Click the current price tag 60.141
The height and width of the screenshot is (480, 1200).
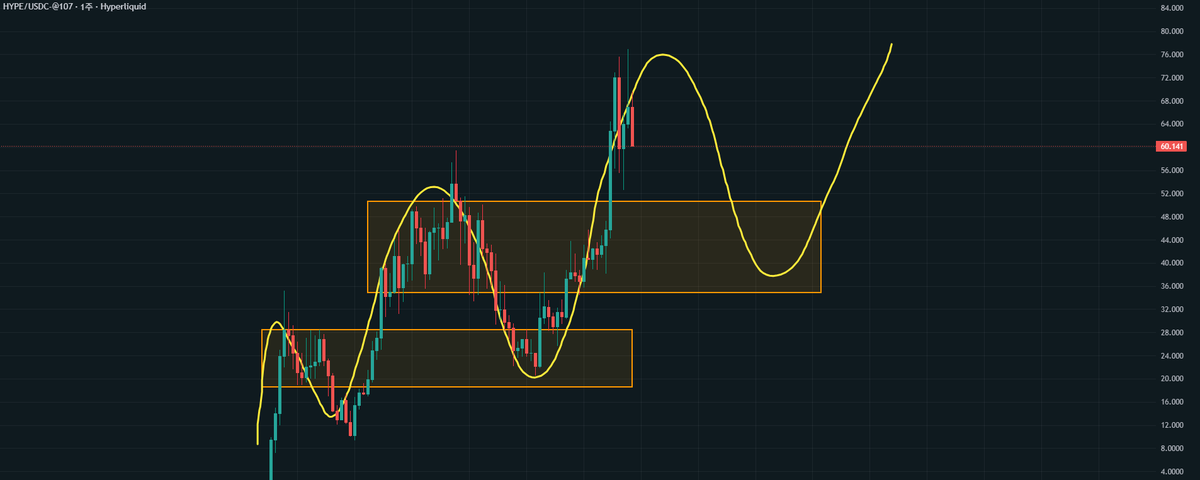pos(1171,146)
